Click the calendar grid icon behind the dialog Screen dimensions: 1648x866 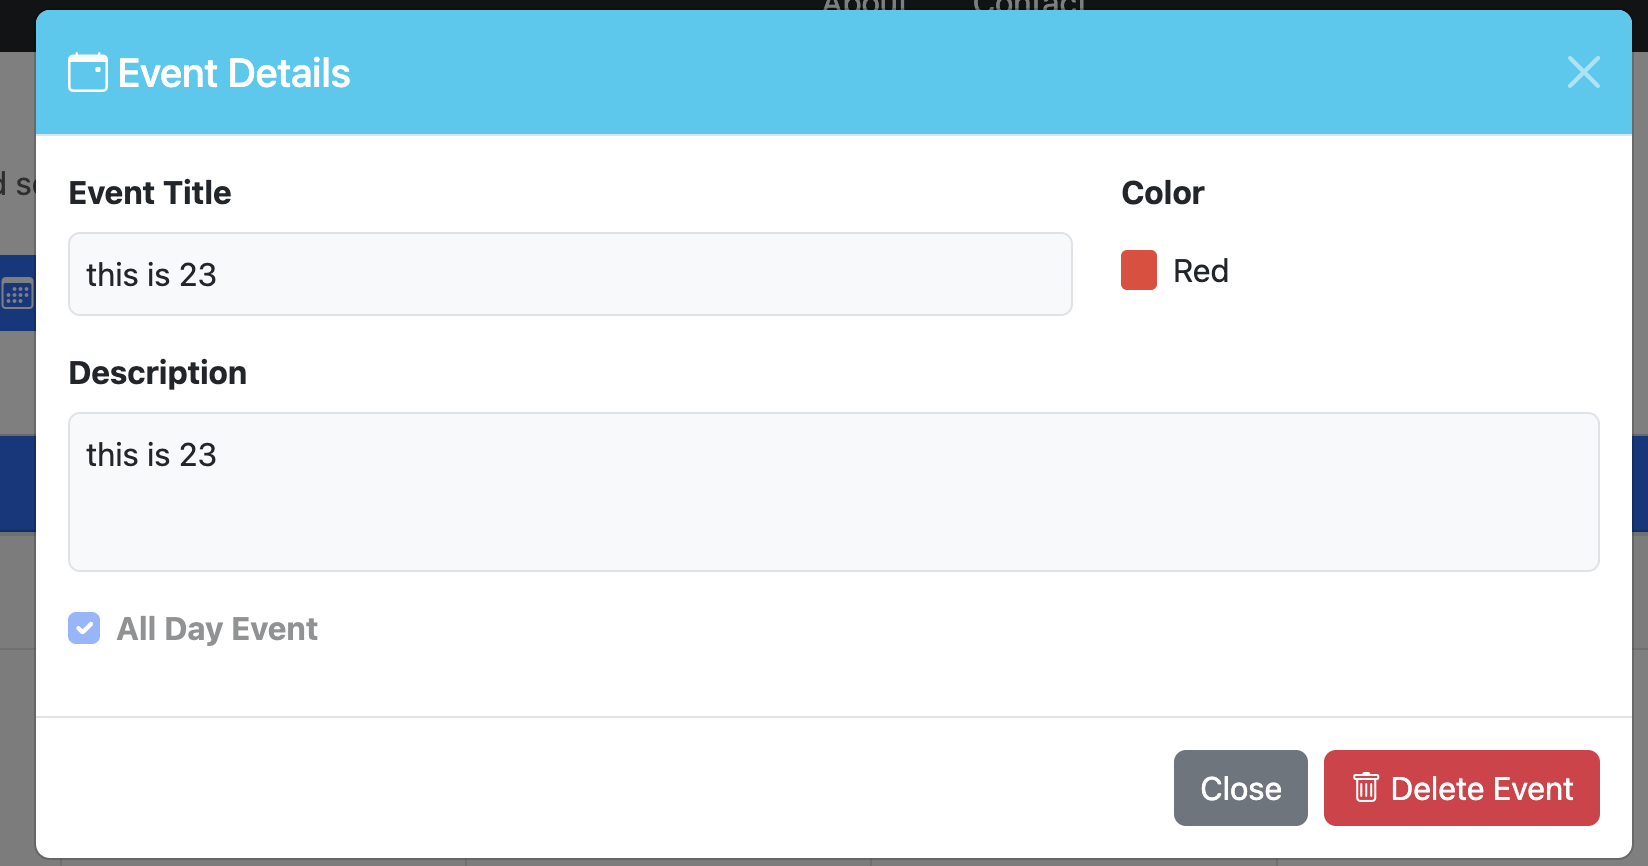pyautogui.click(x=17, y=294)
